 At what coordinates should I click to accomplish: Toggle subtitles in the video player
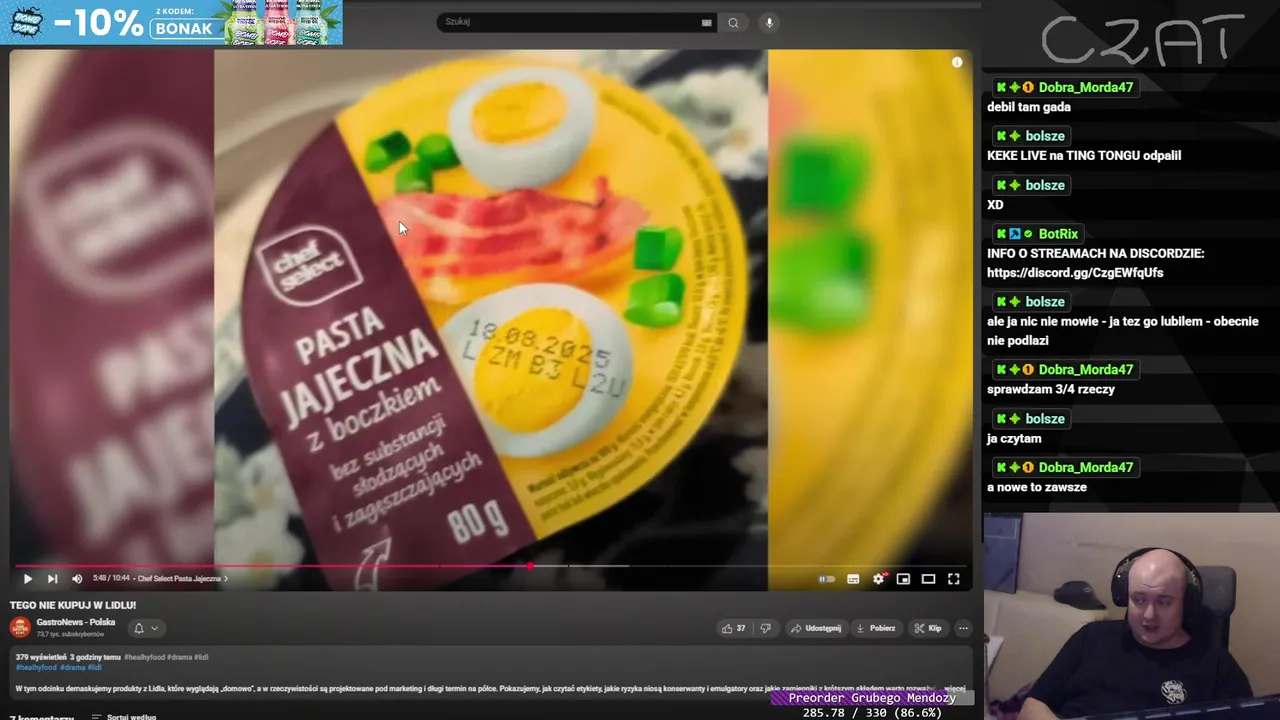coord(853,578)
